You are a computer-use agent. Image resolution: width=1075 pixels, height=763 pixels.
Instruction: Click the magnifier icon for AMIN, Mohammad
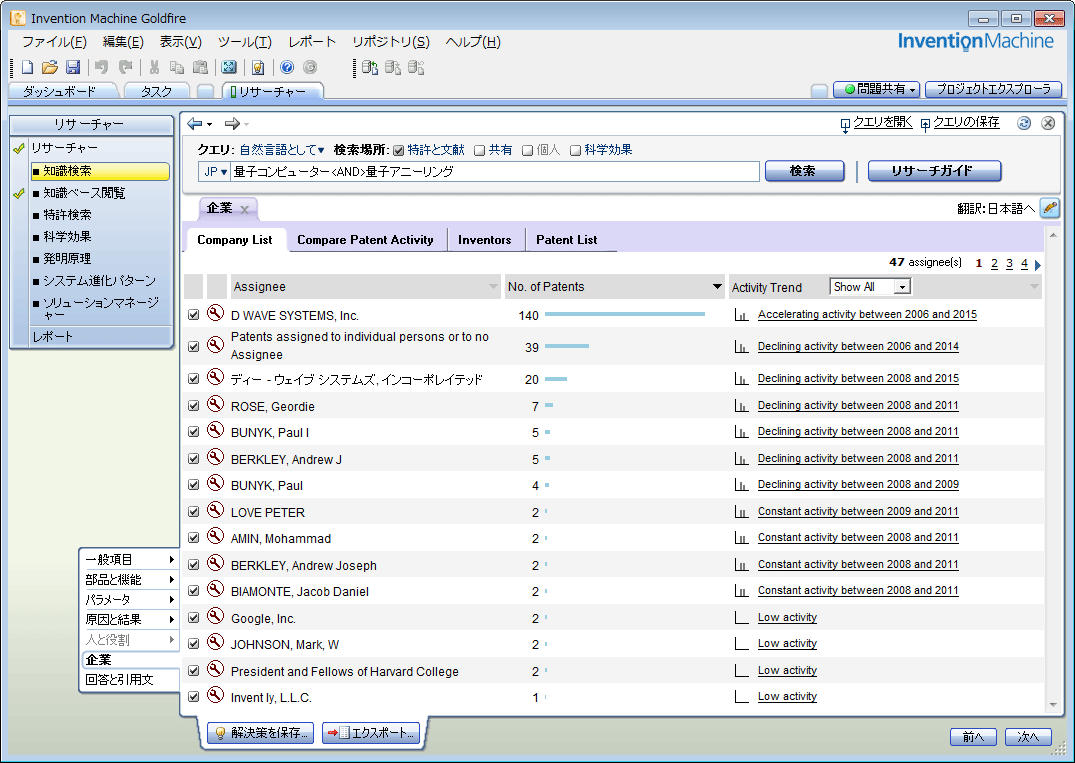[x=215, y=536]
